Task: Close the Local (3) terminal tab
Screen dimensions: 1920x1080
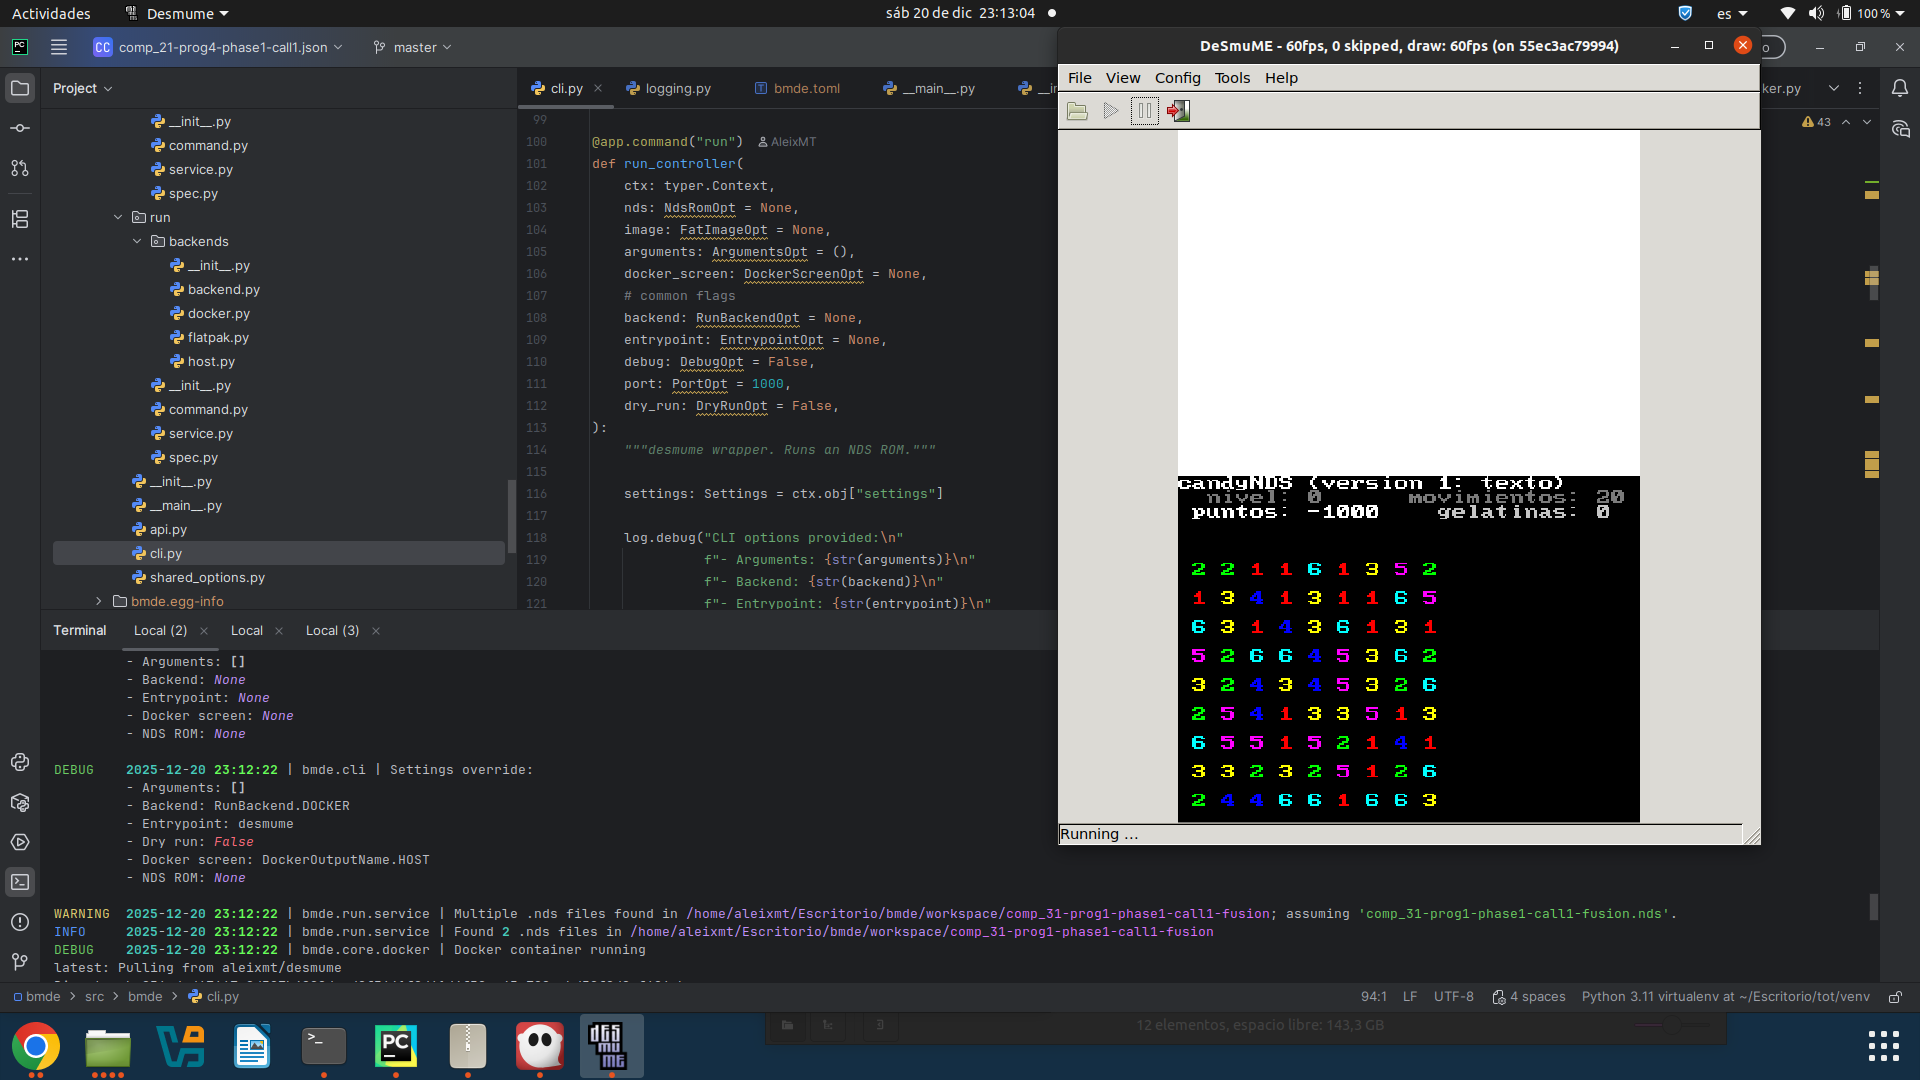Action: [x=376, y=631]
